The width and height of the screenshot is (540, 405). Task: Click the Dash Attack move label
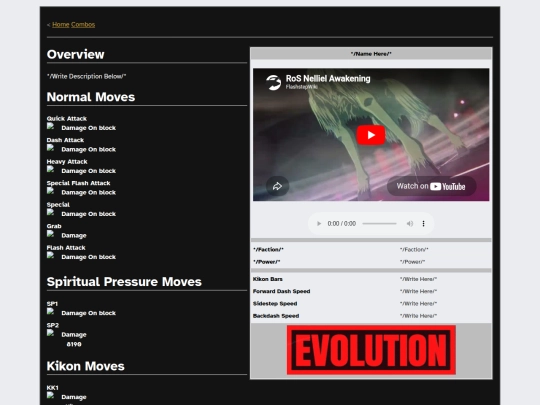[65, 140]
